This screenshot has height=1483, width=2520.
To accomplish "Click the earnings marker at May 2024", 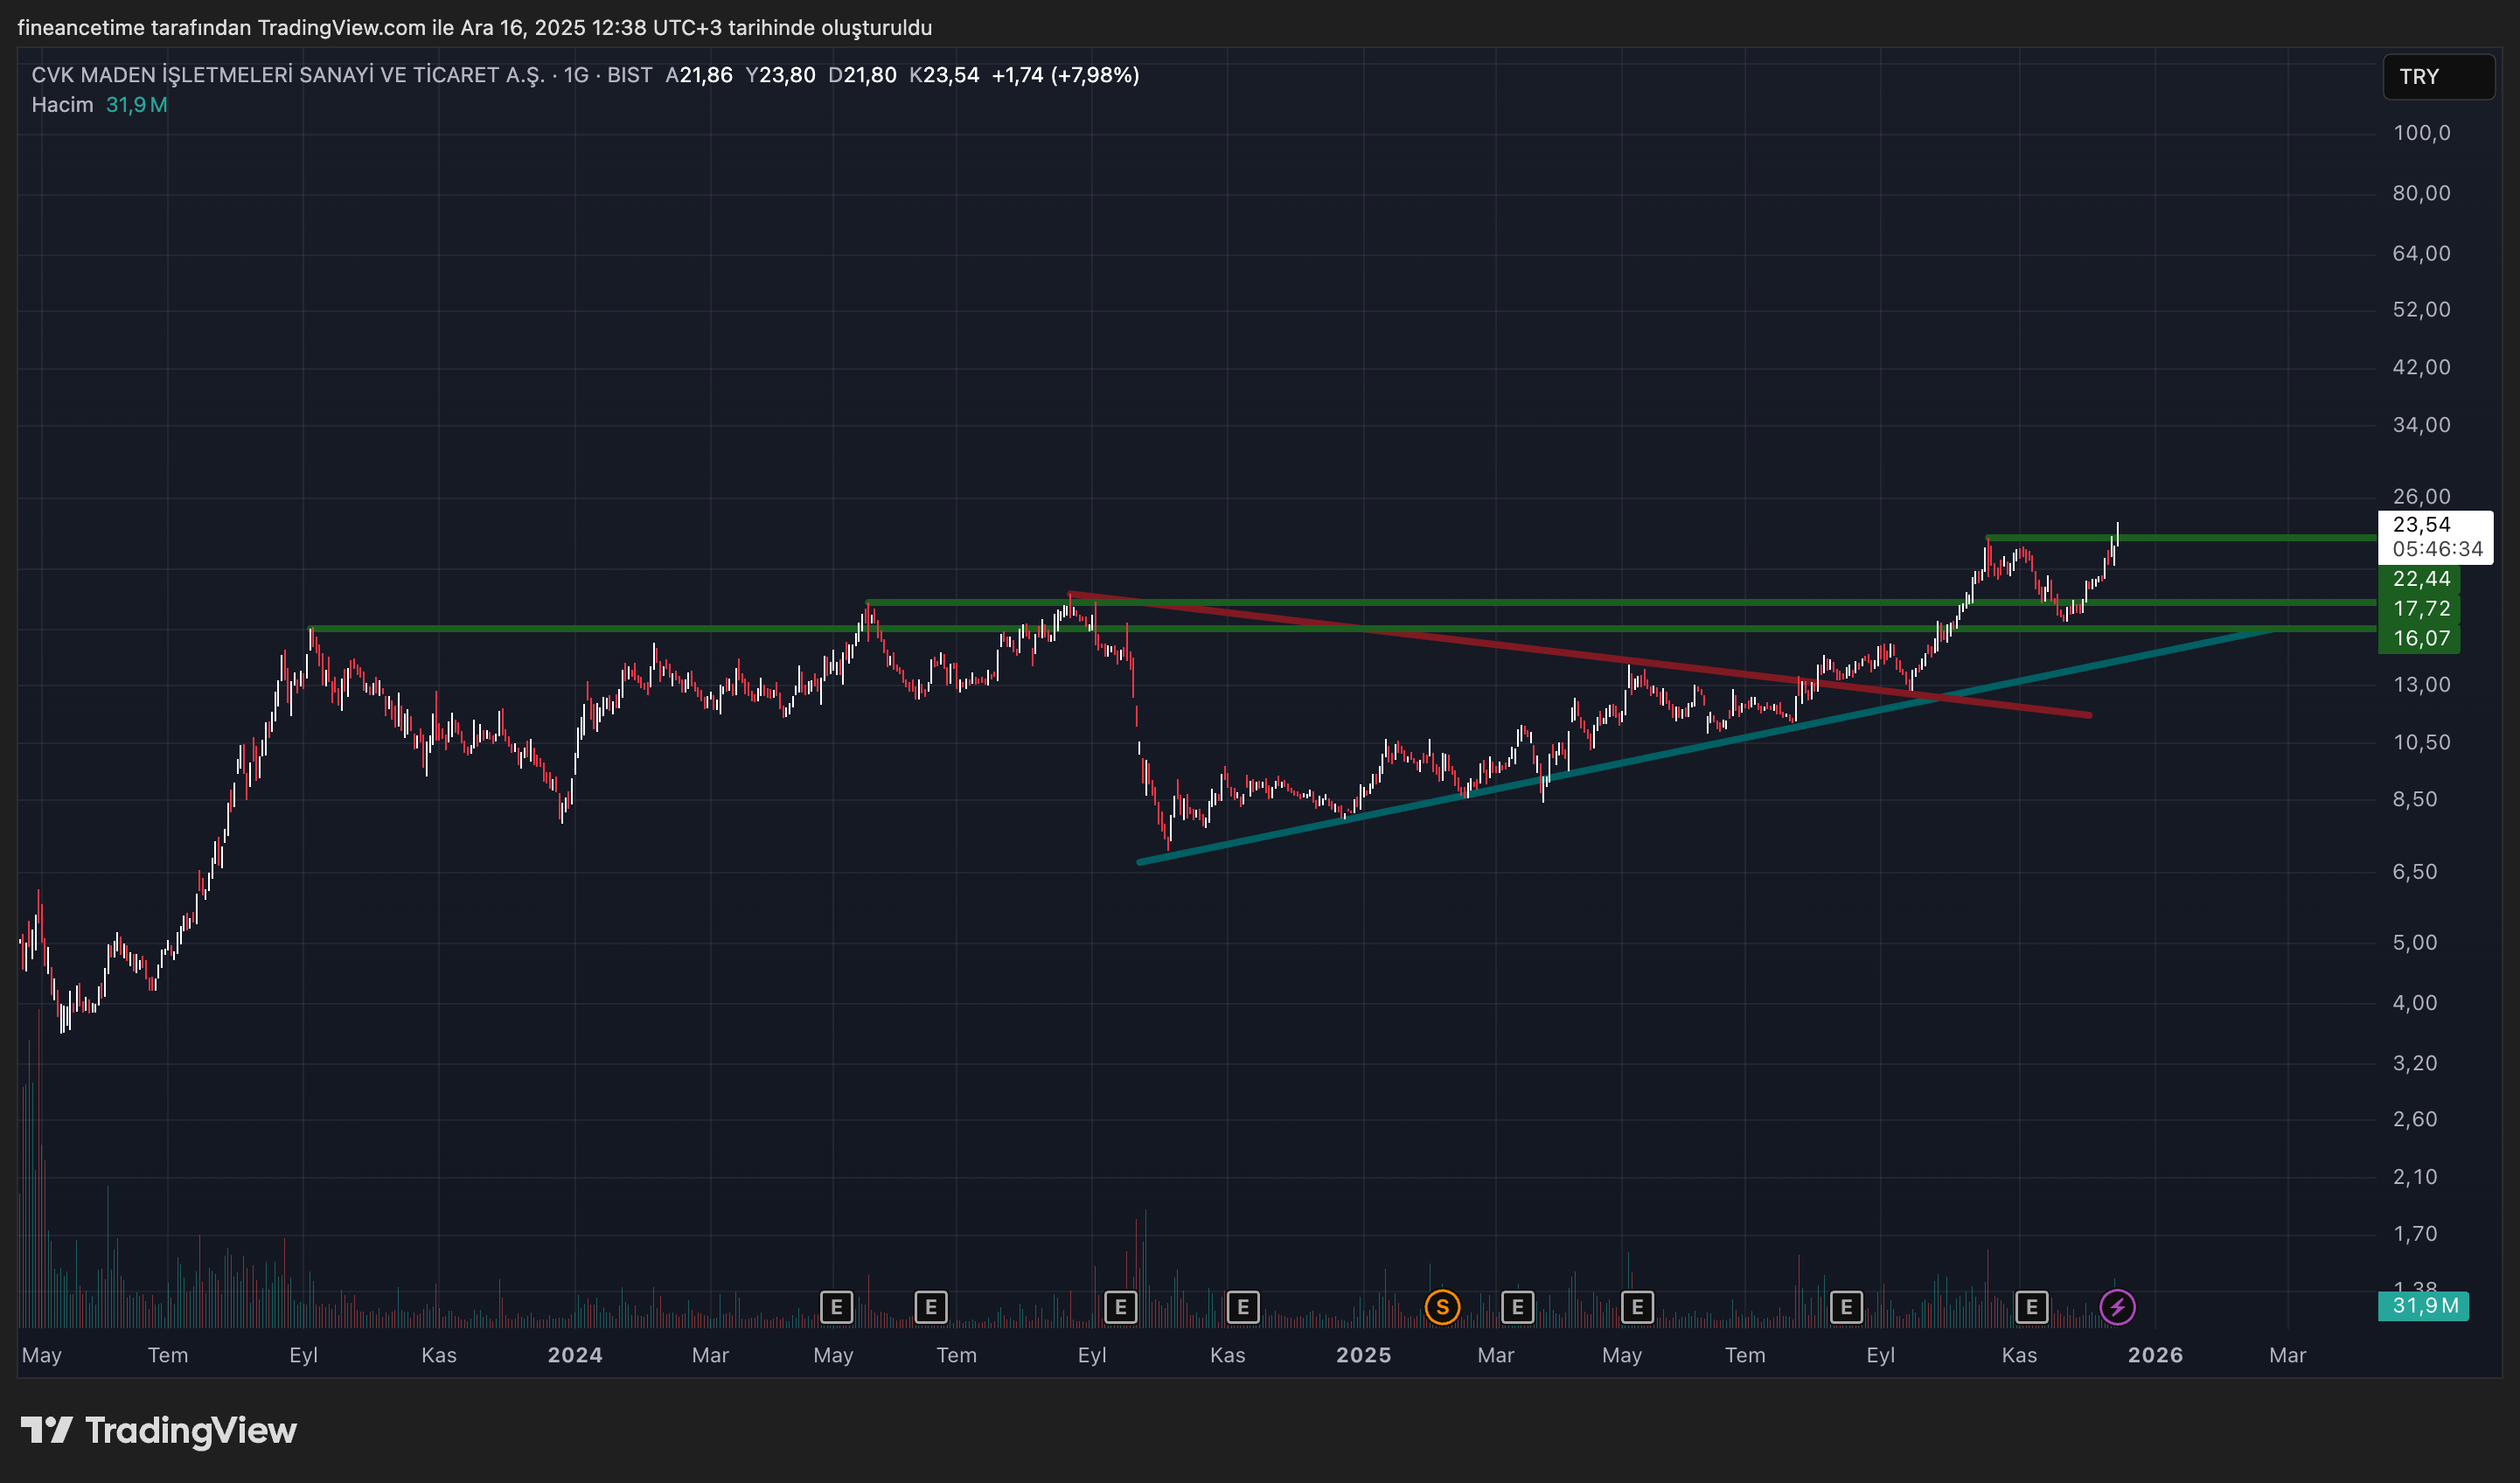I will click(x=836, y=1306).
